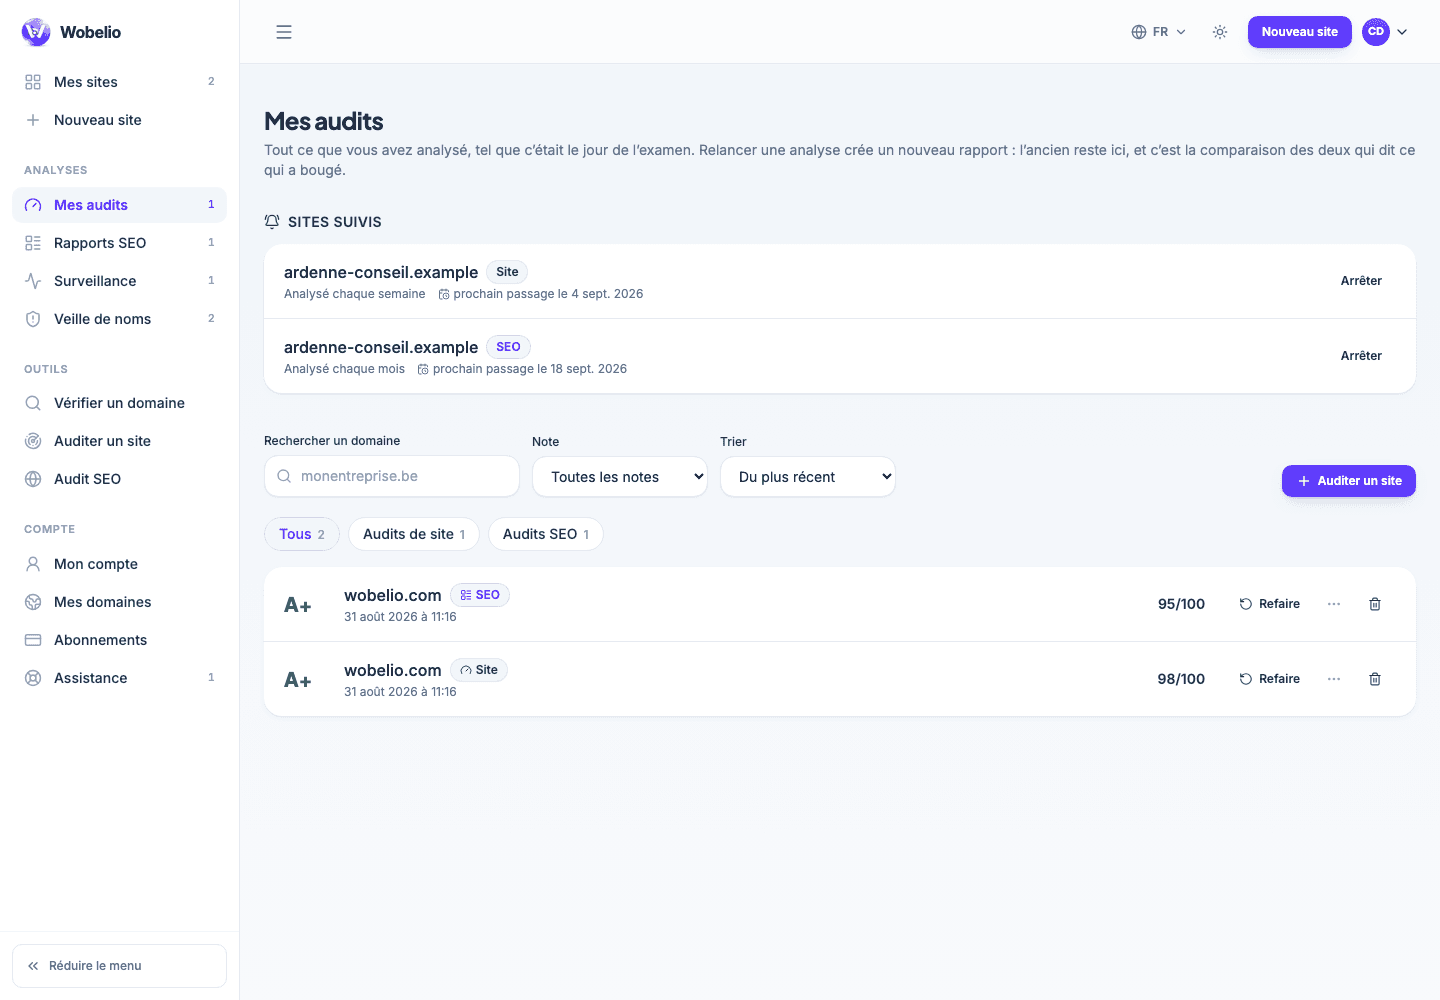Click the Site tag on wobelio.com audit
Image resolution: width=1440 pixels, height=1000 pixels.
[x=479, y=670]
